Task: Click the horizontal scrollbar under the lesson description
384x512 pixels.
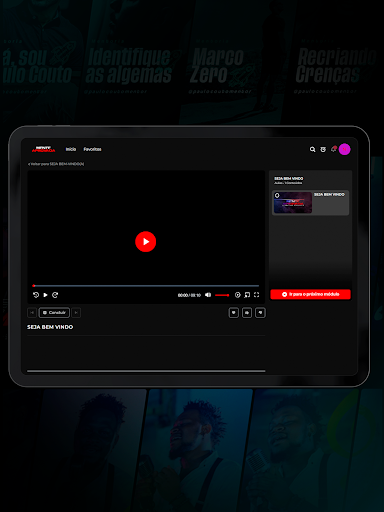Action: (x=146, y=371)
